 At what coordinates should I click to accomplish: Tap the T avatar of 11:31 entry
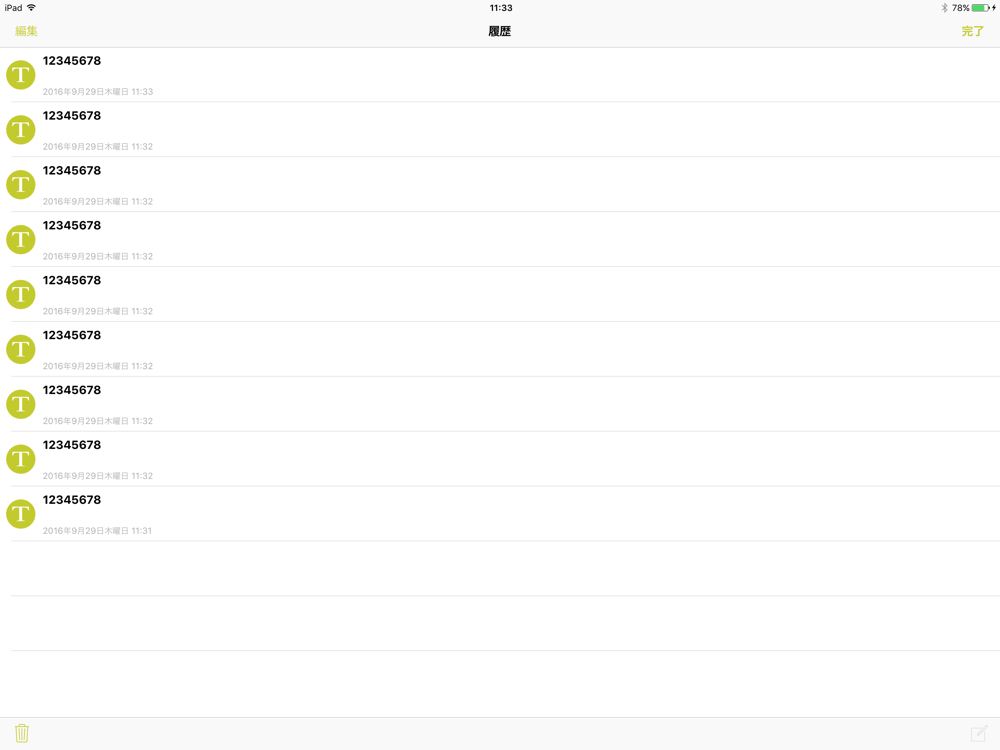coord(20,513)
